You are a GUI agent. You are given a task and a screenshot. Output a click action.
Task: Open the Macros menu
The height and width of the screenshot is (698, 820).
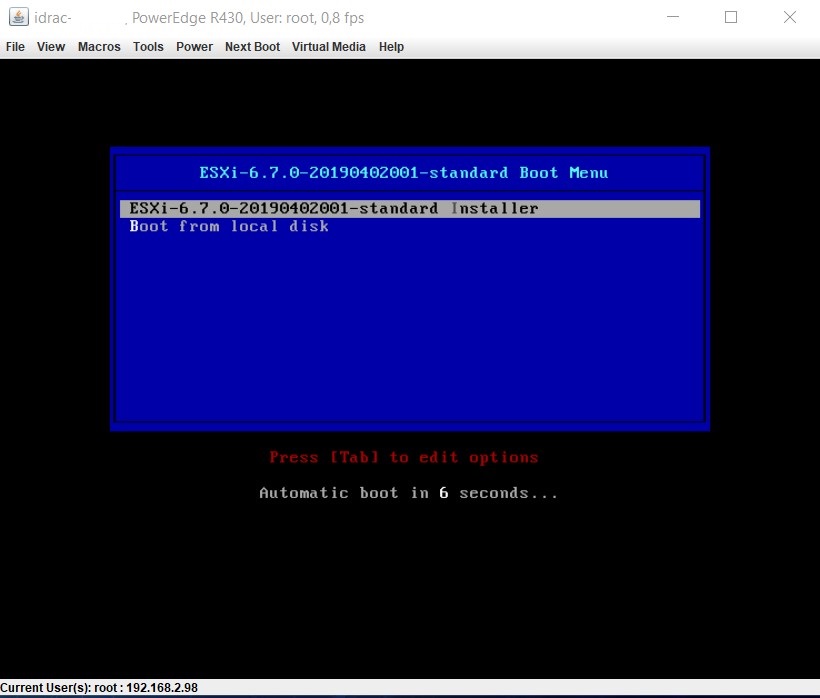pos(99,47)
